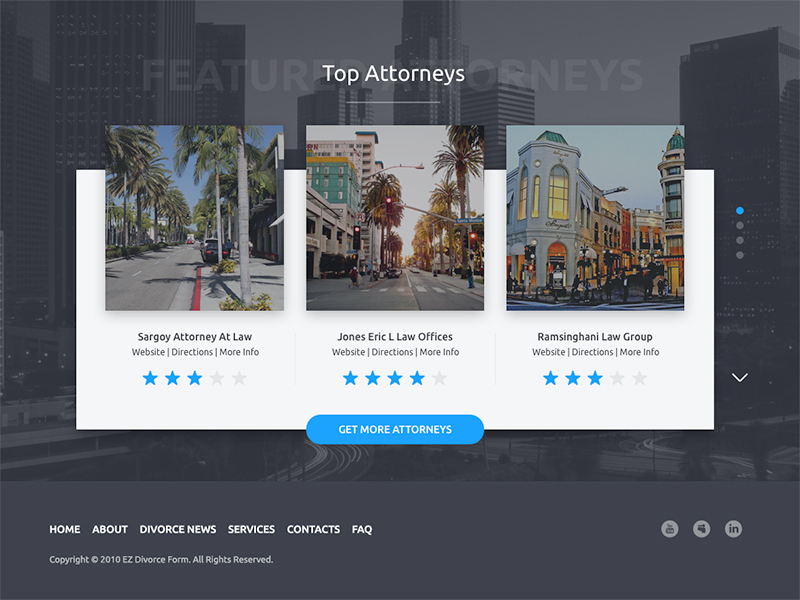The height and width of the screenshot is (600, 800).
Task: Click the first star under Jones Eric L Law Offices
Action: tap(350, 378)
